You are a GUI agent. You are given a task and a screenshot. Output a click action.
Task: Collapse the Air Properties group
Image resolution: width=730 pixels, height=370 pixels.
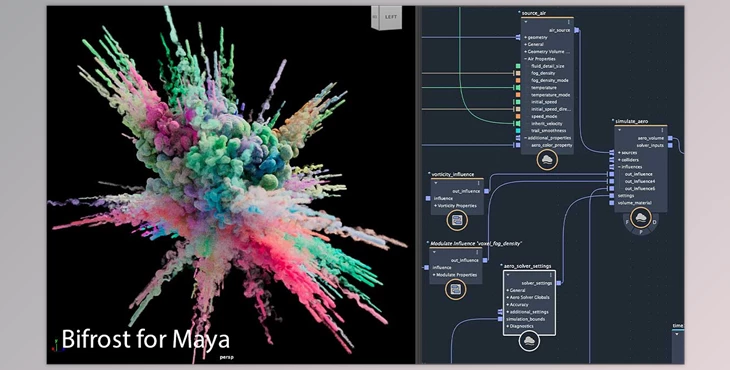[x=526, y=59]
